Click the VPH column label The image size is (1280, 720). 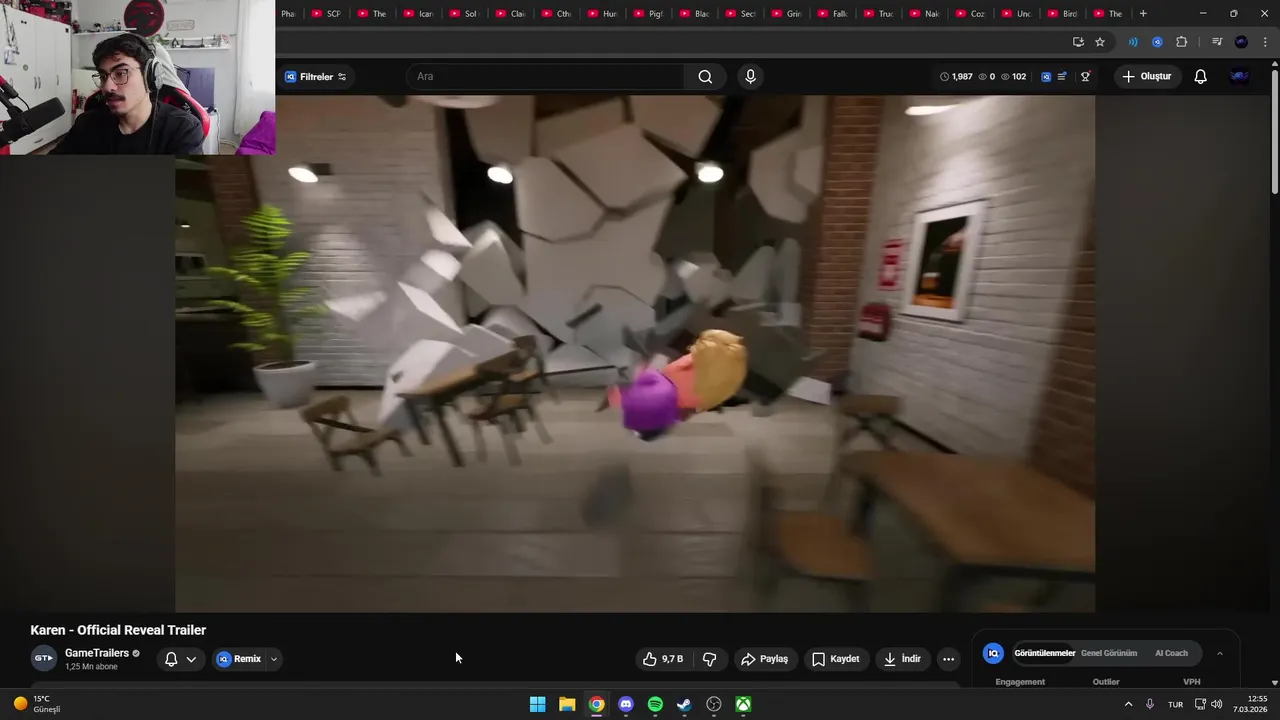[x=1192, y=682]
